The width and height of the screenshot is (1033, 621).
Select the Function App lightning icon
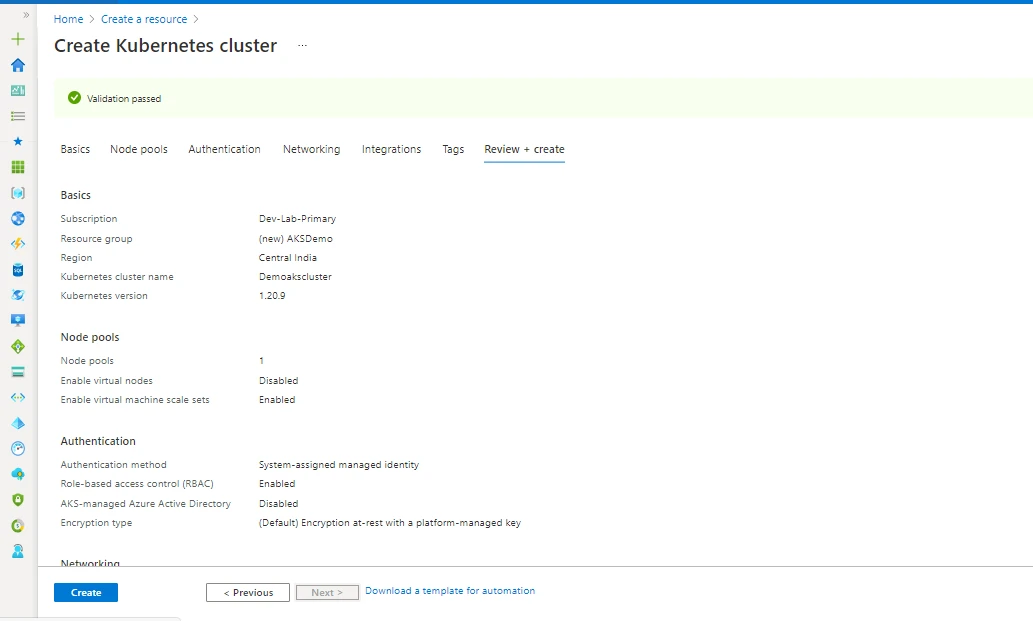pos(16,243)
